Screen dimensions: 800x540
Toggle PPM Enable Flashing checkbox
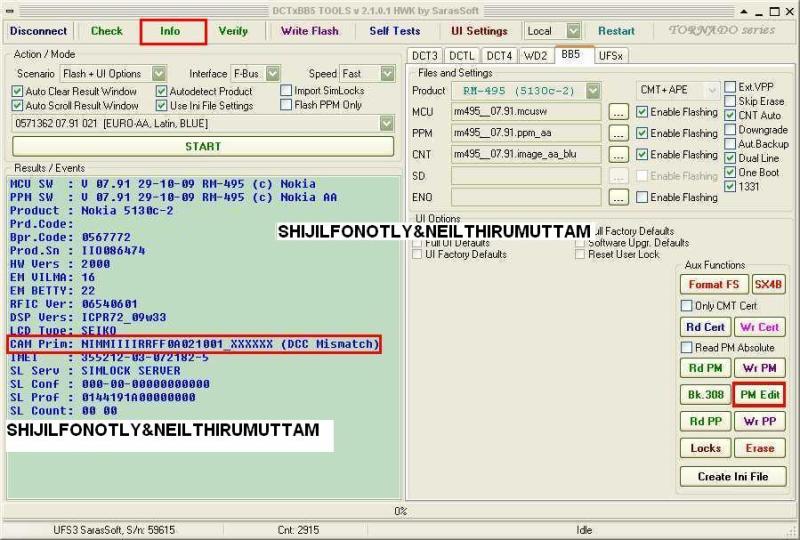(x=642, y=133)
